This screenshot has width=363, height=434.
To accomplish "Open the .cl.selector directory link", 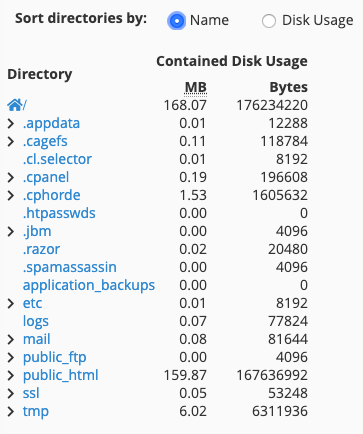I will [57, 159].
